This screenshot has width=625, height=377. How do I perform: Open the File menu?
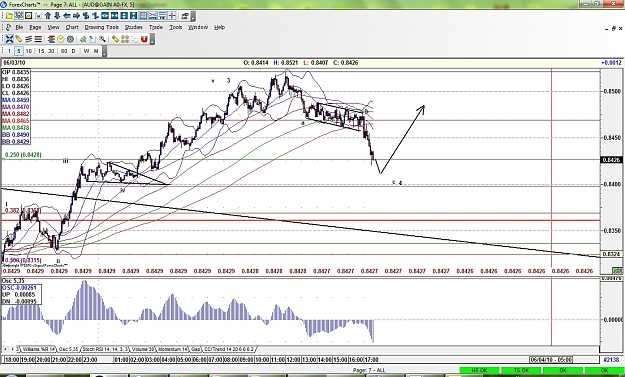pos(19,27)
